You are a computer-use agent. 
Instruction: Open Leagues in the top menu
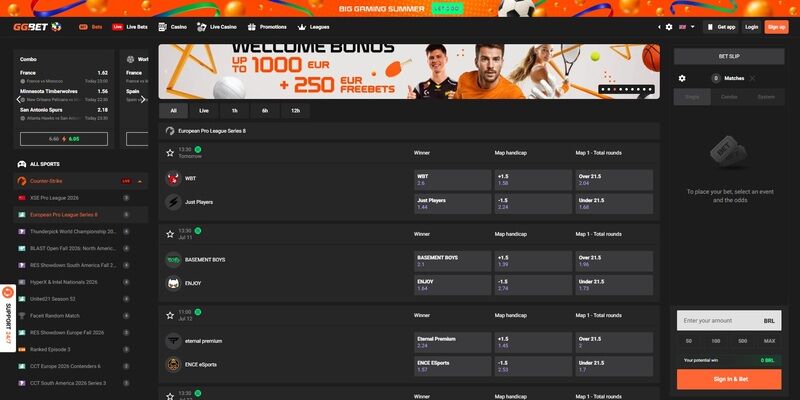click(313, 27)
